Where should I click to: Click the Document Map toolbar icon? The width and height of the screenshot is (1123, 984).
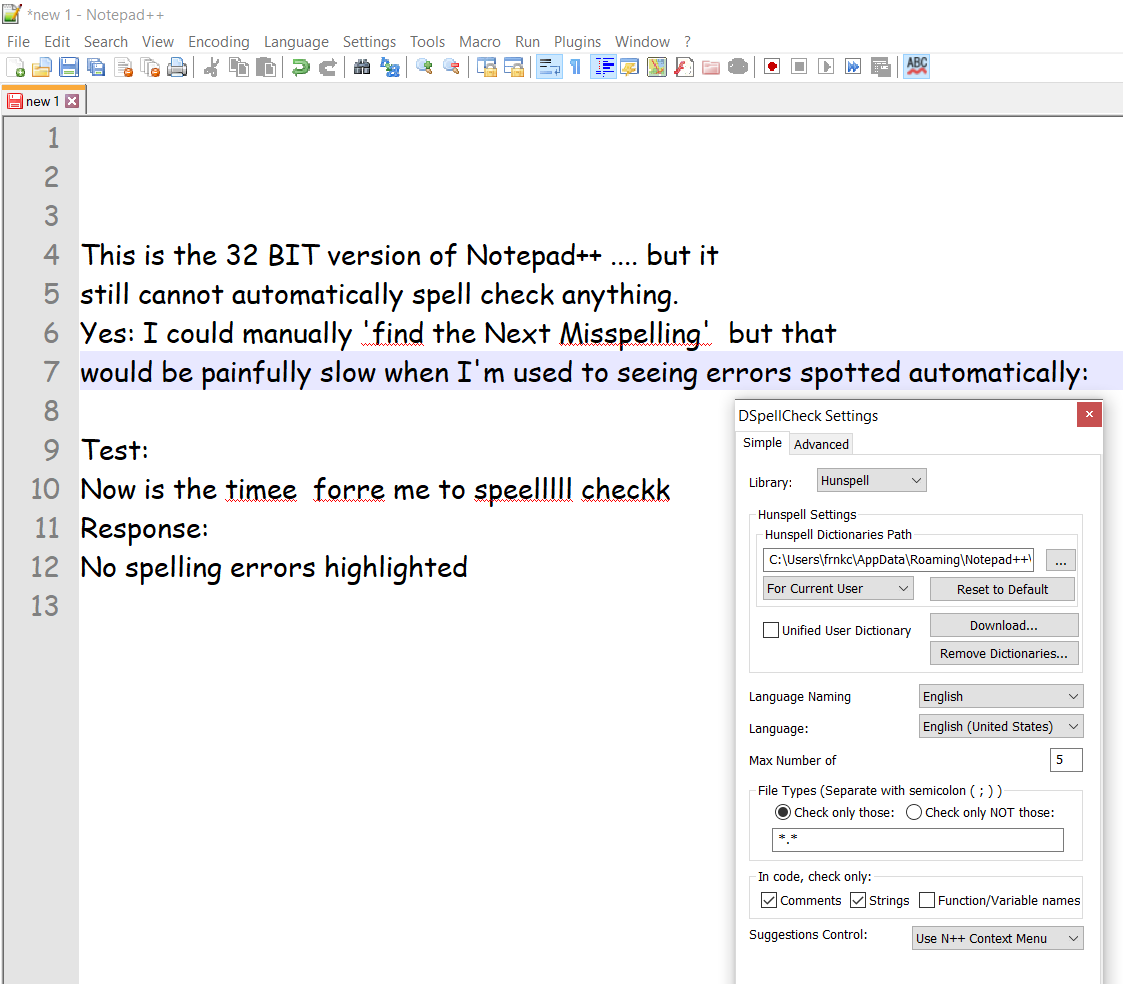click(x=657, y=67)
